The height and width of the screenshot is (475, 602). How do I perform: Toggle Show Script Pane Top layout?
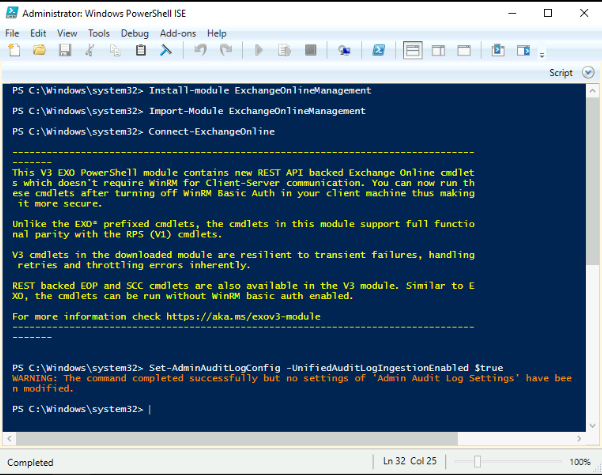tap(413, 49)
